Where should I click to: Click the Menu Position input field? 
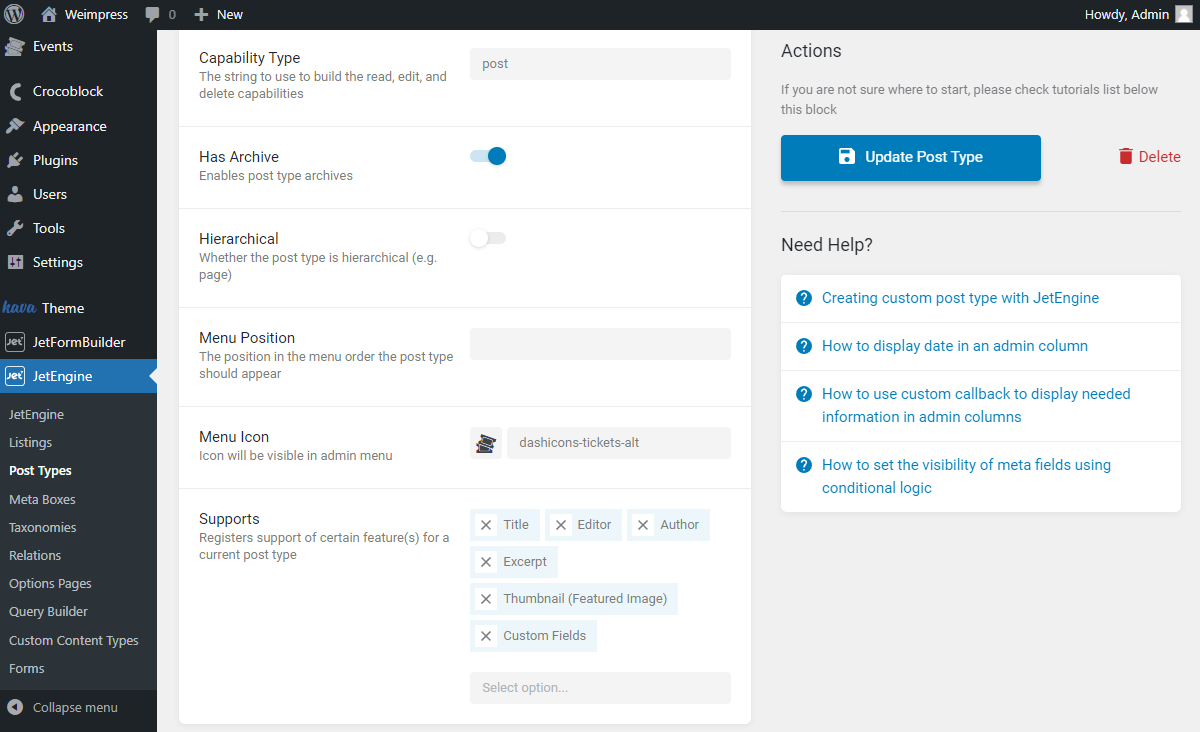coord(600,343)
